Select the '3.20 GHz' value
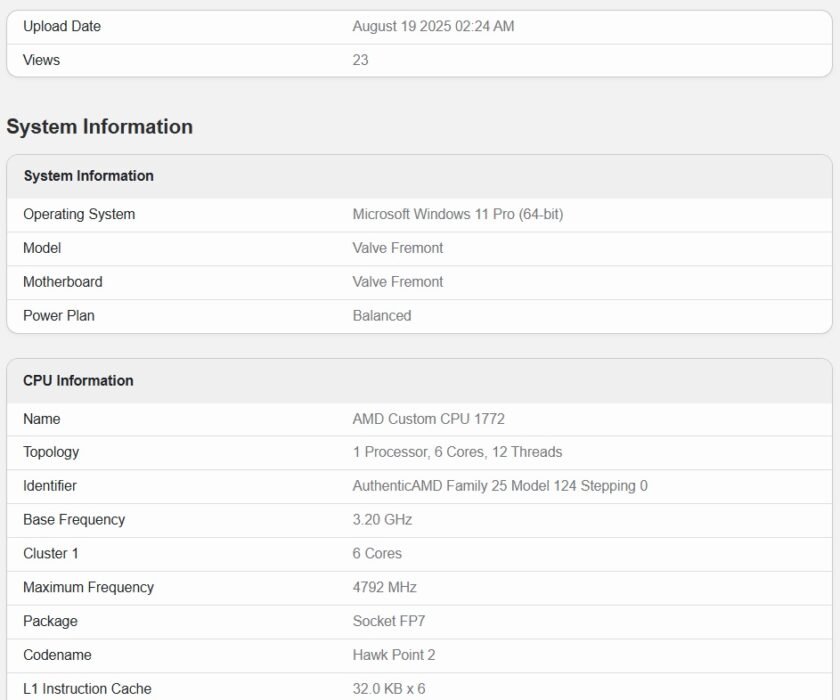The height and width of the screenshot is (700, 840). [x=382, y=520]
